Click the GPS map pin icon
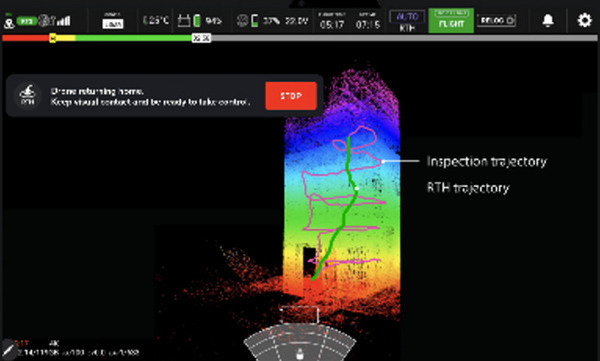600x361 pixels. tap(9, 23)
